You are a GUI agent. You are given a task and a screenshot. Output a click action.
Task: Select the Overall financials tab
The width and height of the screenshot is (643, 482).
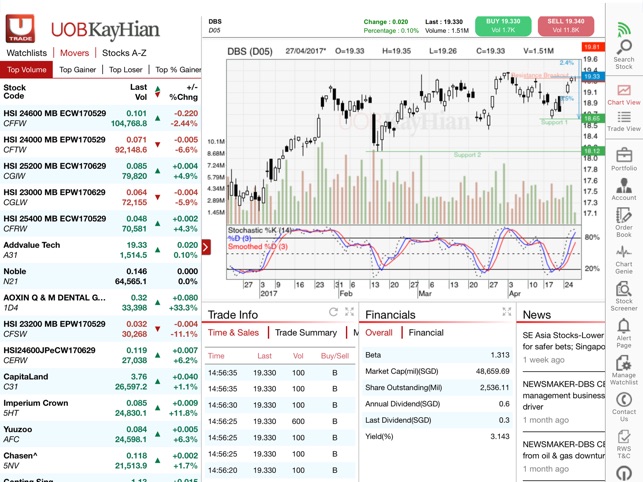[x=379, y=333]
